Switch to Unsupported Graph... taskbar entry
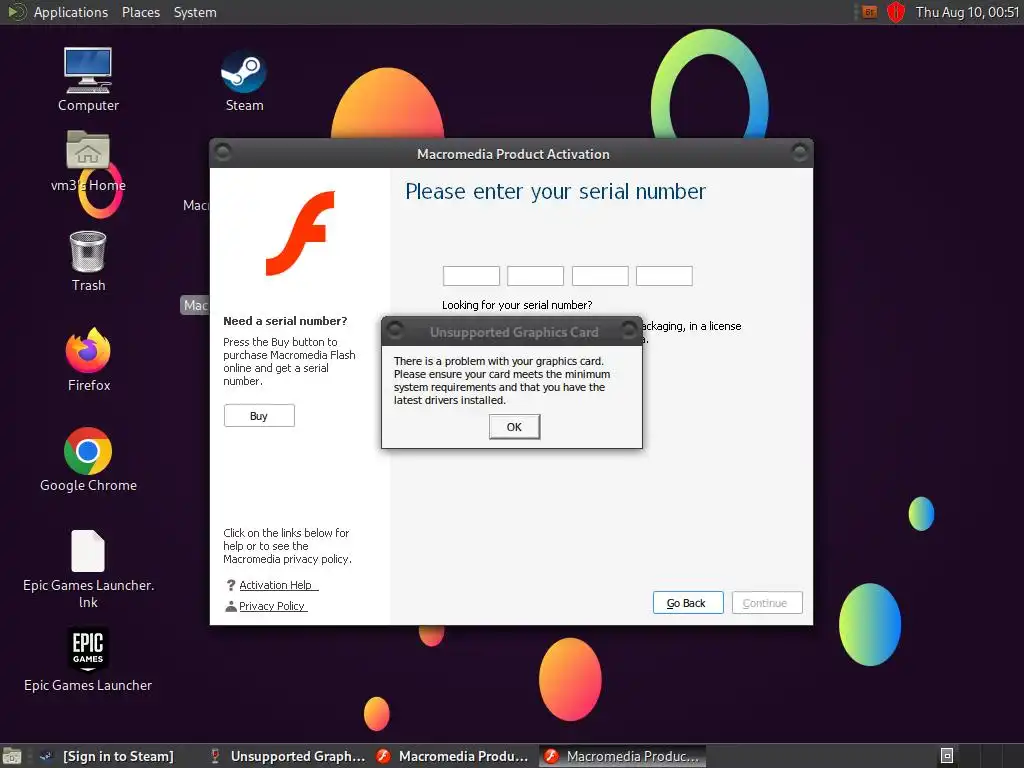 click(288, 756)
